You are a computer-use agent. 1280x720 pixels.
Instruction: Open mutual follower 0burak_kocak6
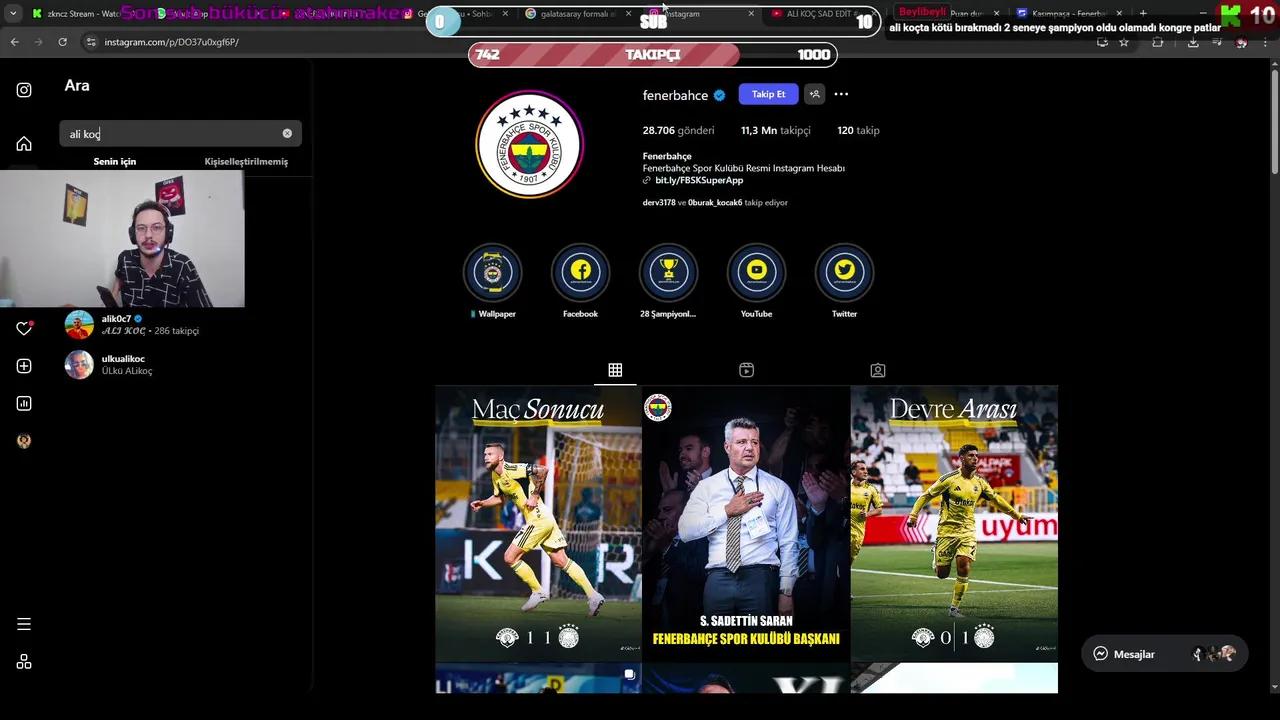click(715, 202)
